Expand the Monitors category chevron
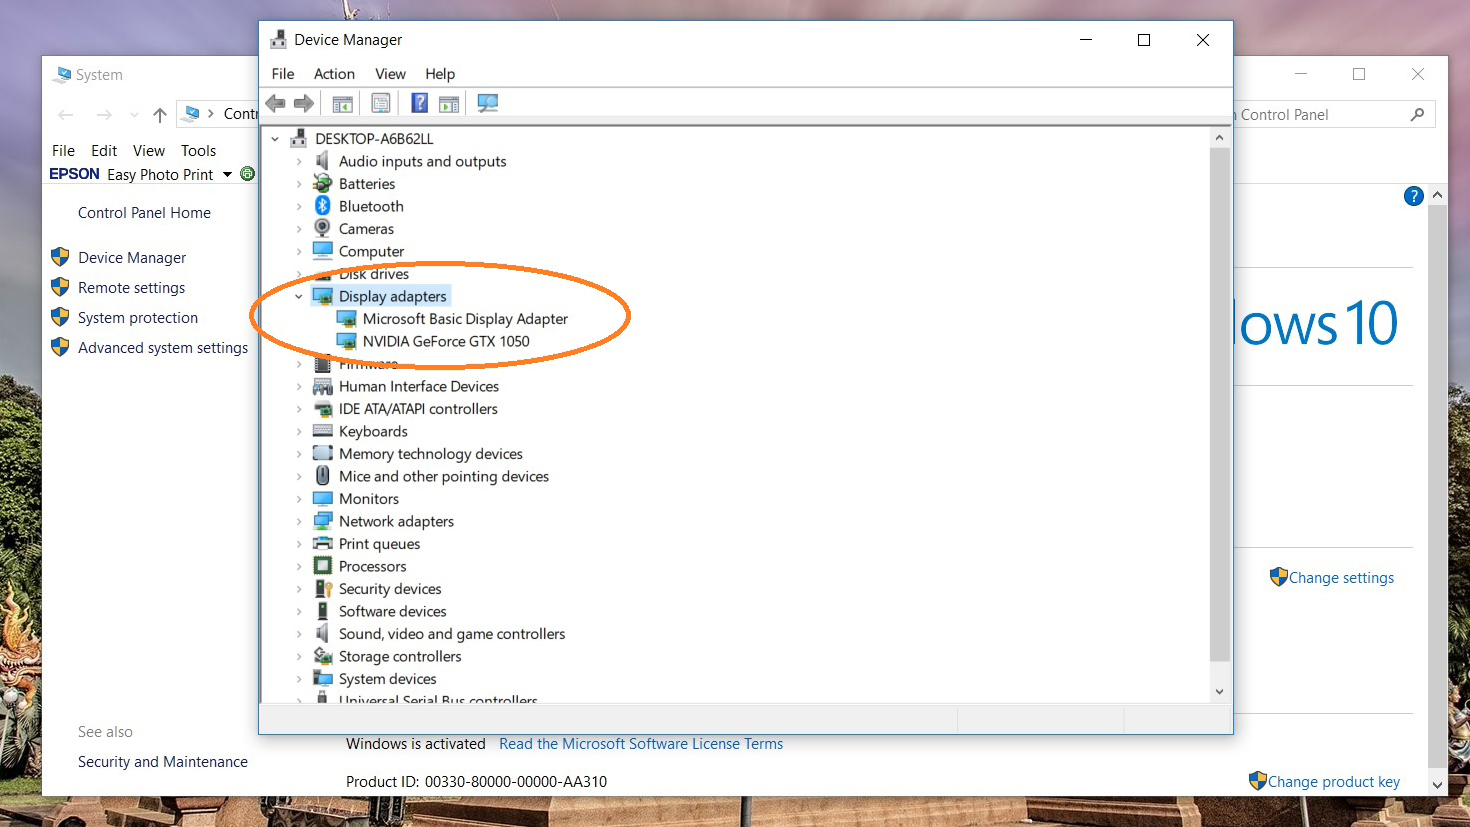The height and width of the screenshot is (827, 1470). coord(299,499)
